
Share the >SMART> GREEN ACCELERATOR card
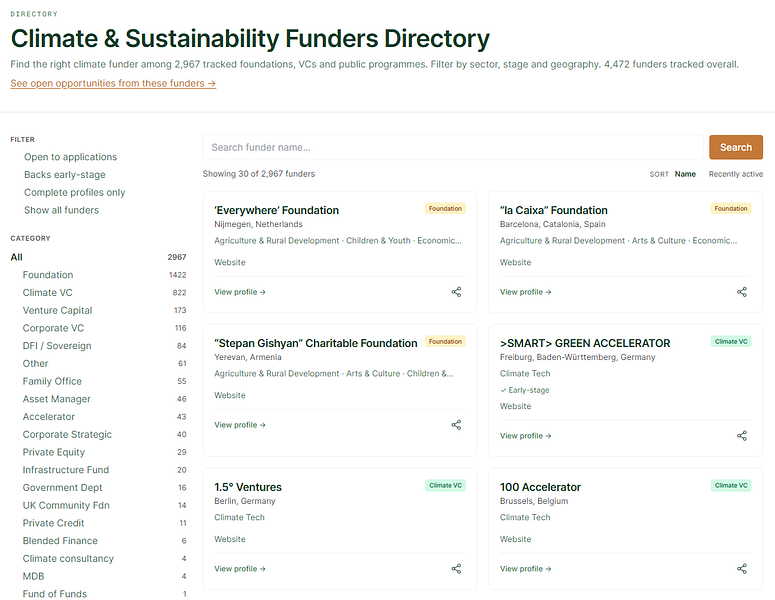[x=742, y=436]
